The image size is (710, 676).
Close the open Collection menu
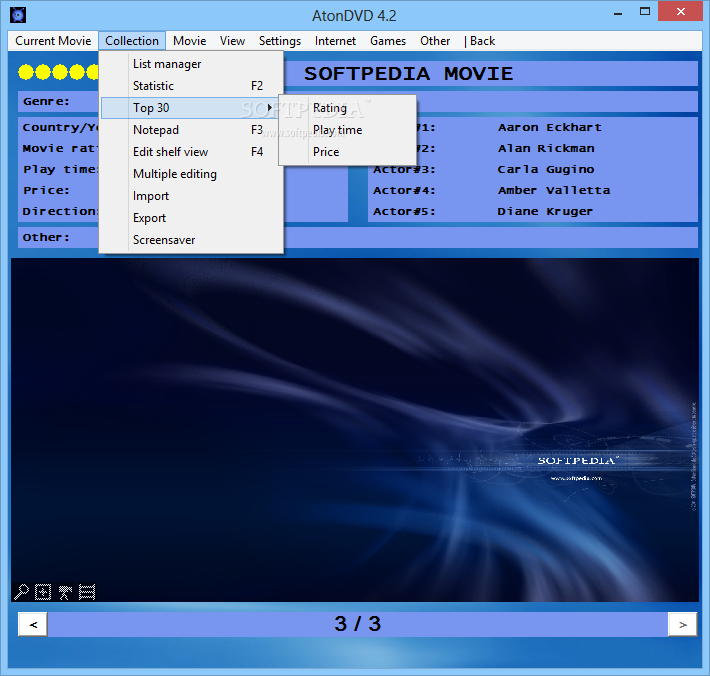pyautogui.click(x=132, y=41)
